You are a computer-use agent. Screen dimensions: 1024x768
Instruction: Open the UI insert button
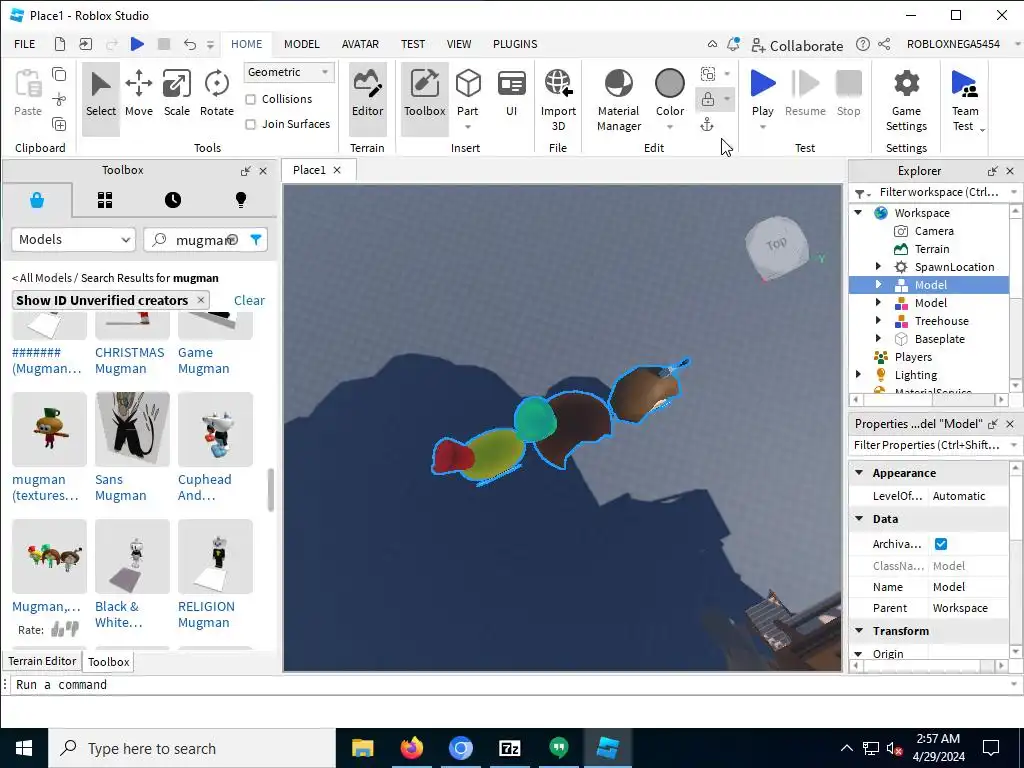(511, 93)
